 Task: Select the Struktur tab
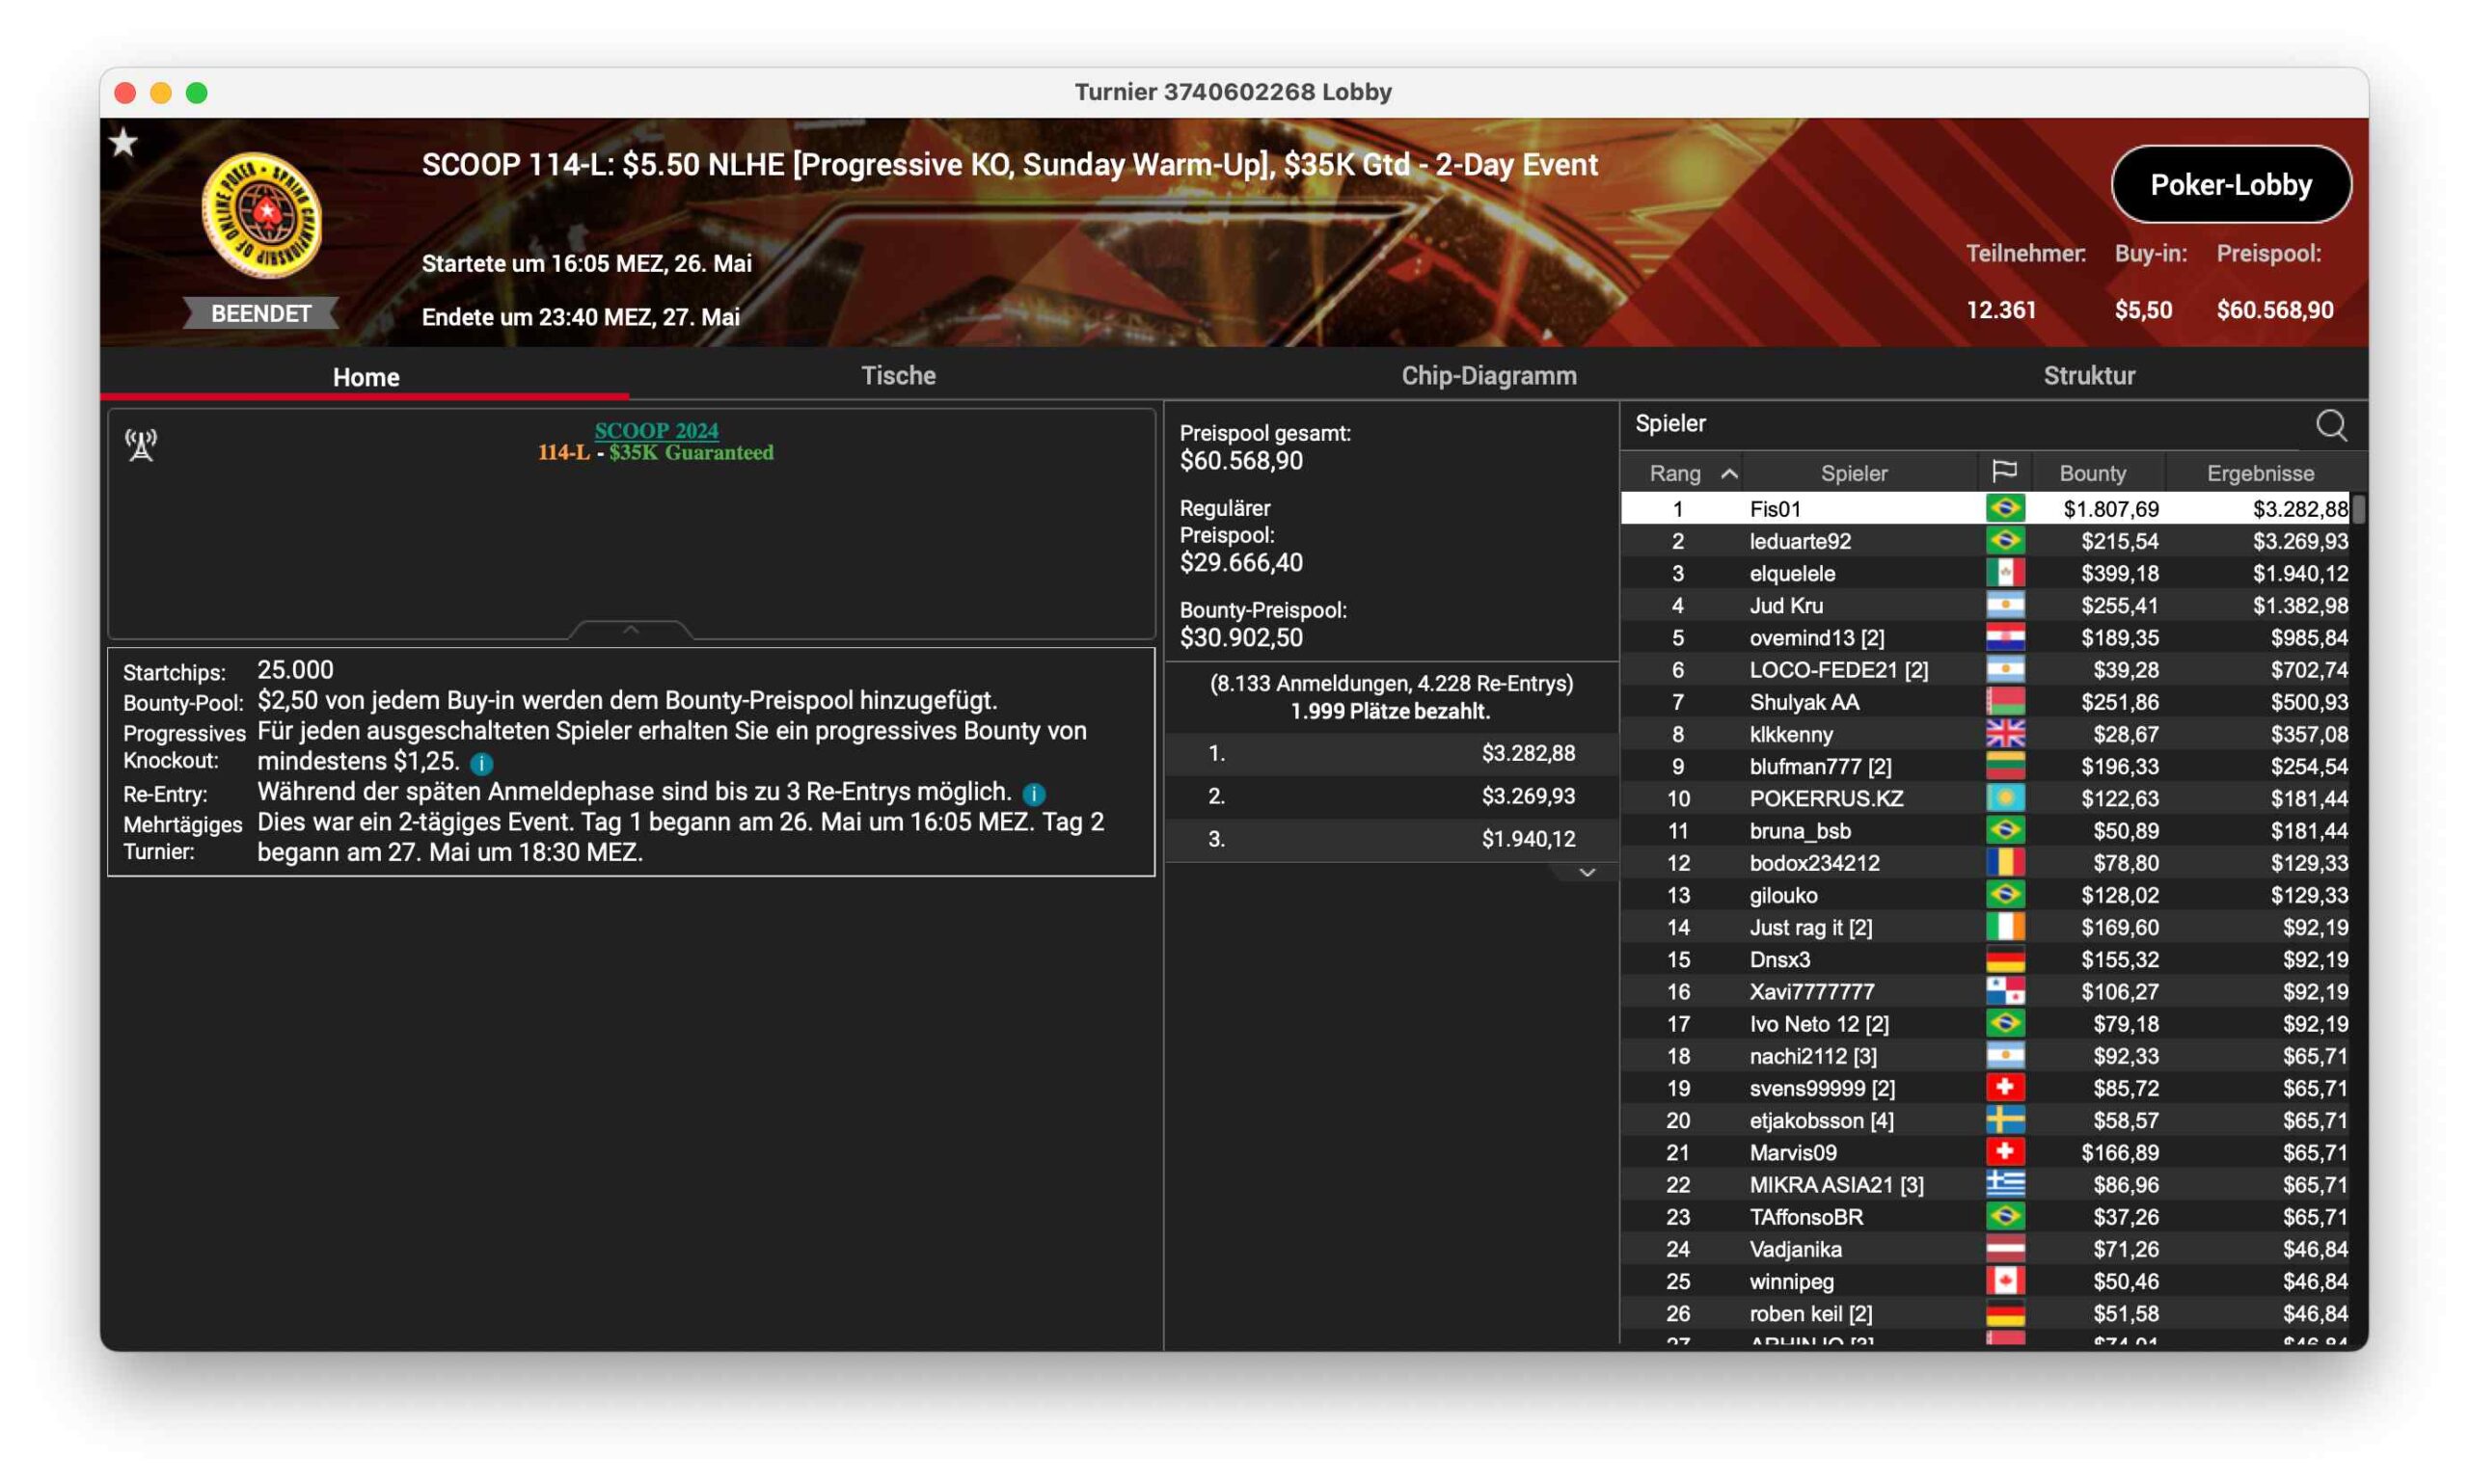2088,376
